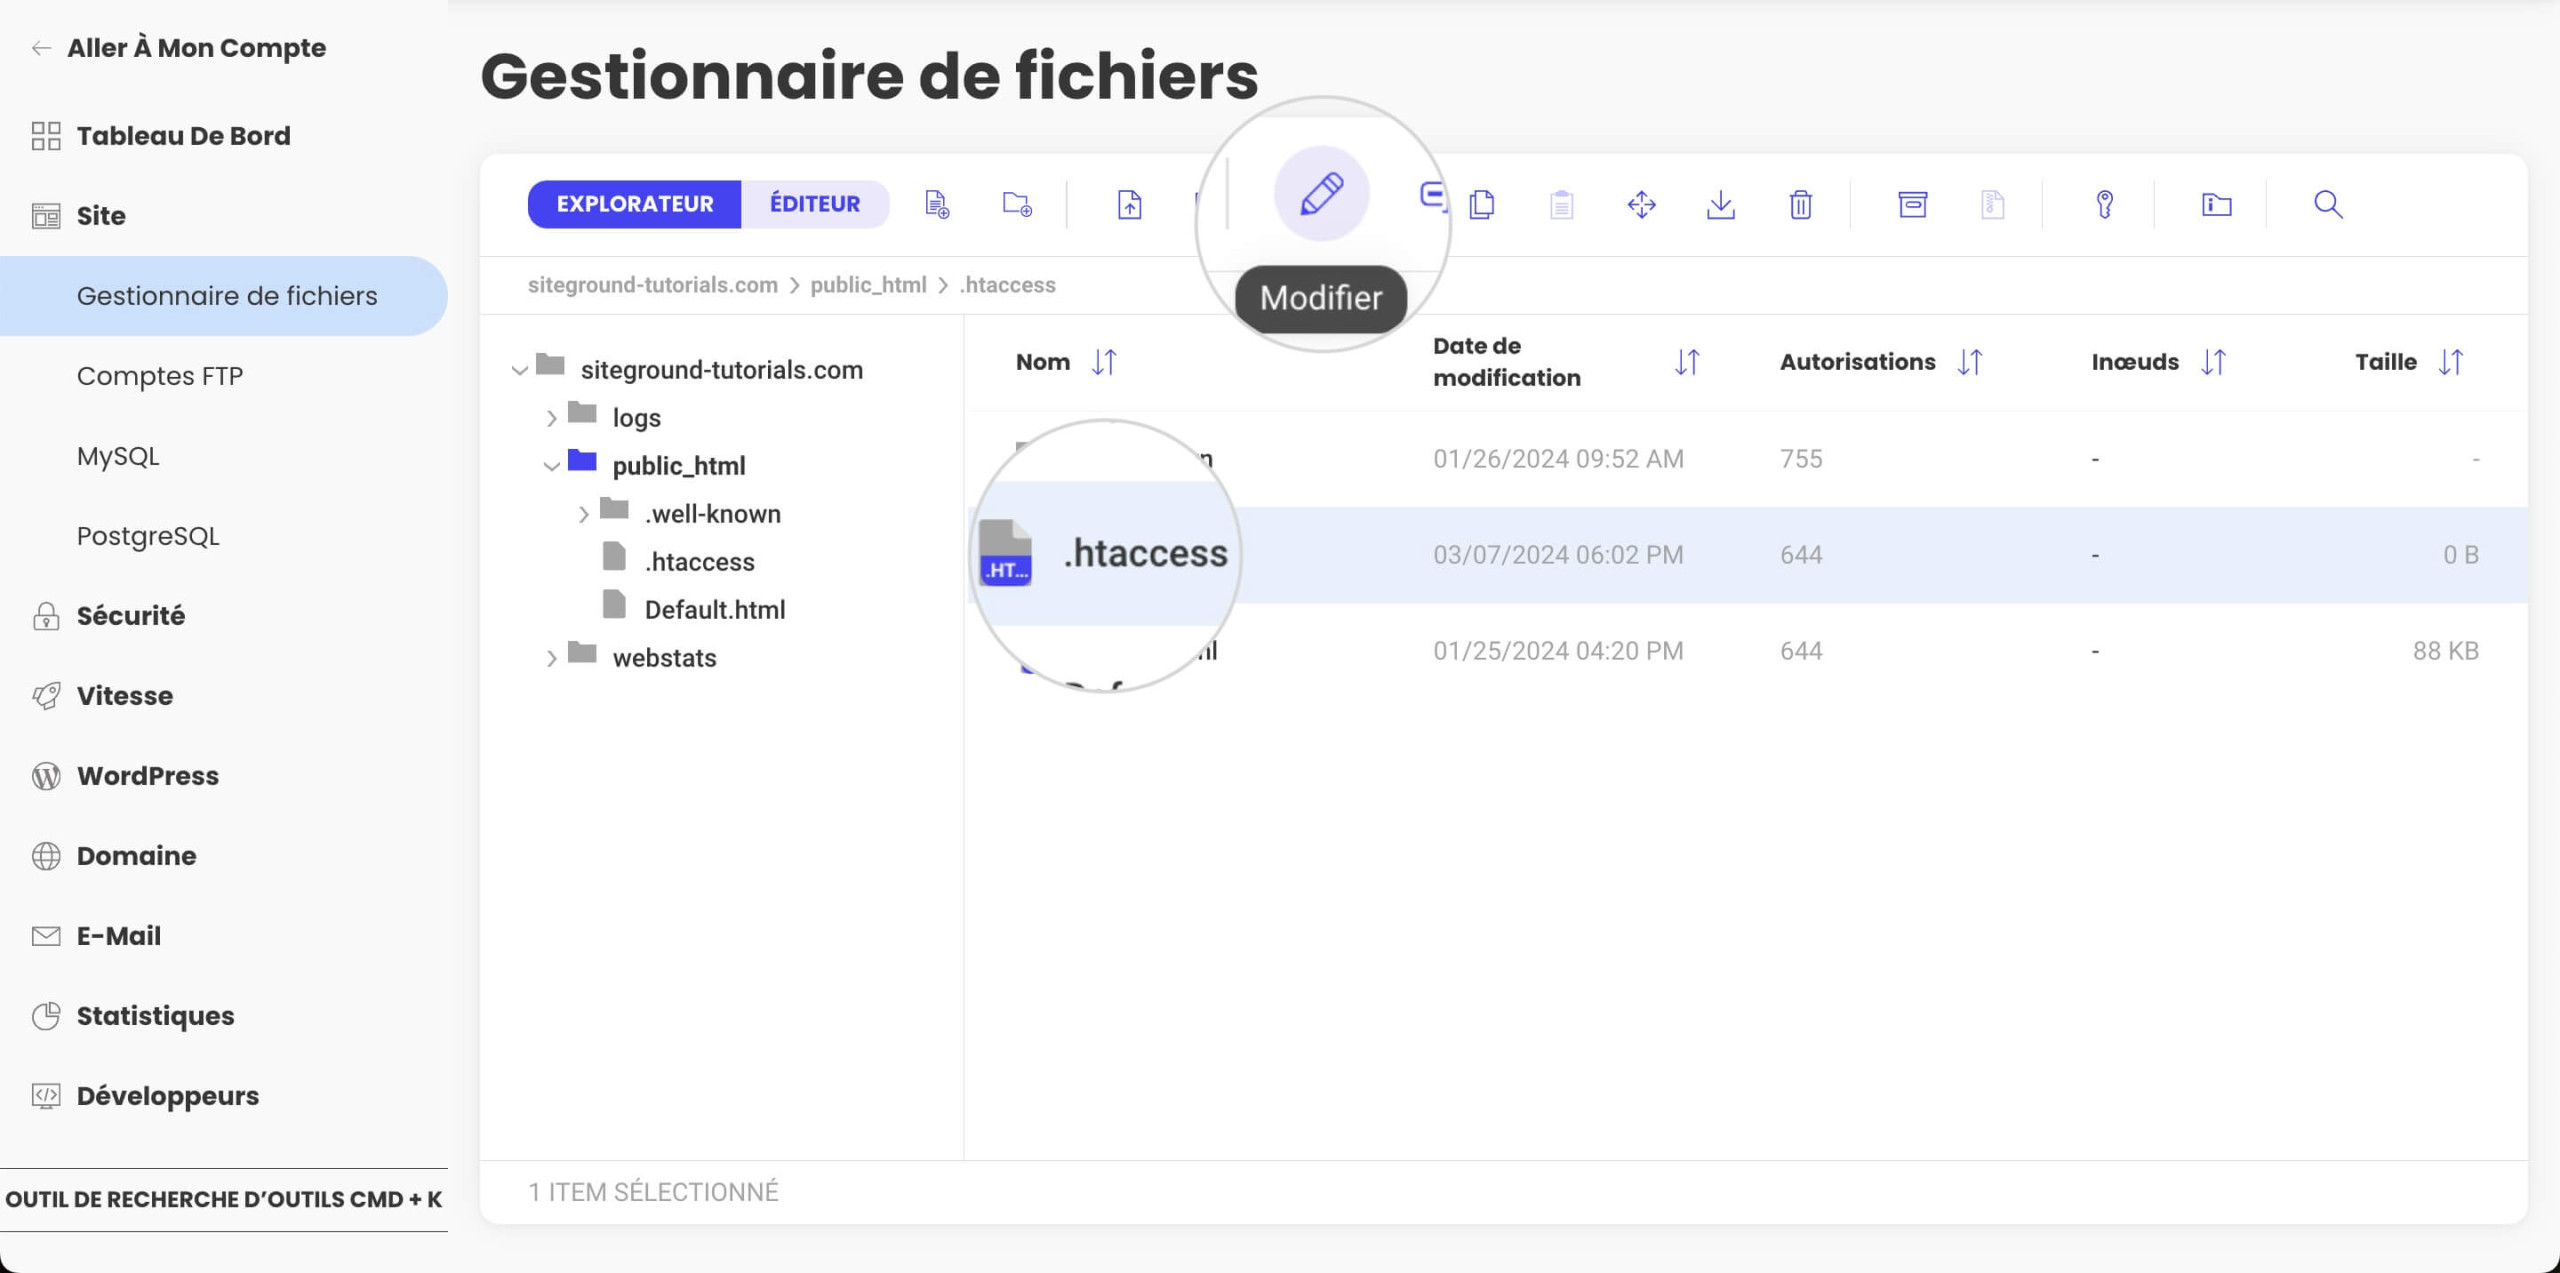2560x1273 pixels.
Task: Sort by Taille using its arrows
Action: 2450,362
